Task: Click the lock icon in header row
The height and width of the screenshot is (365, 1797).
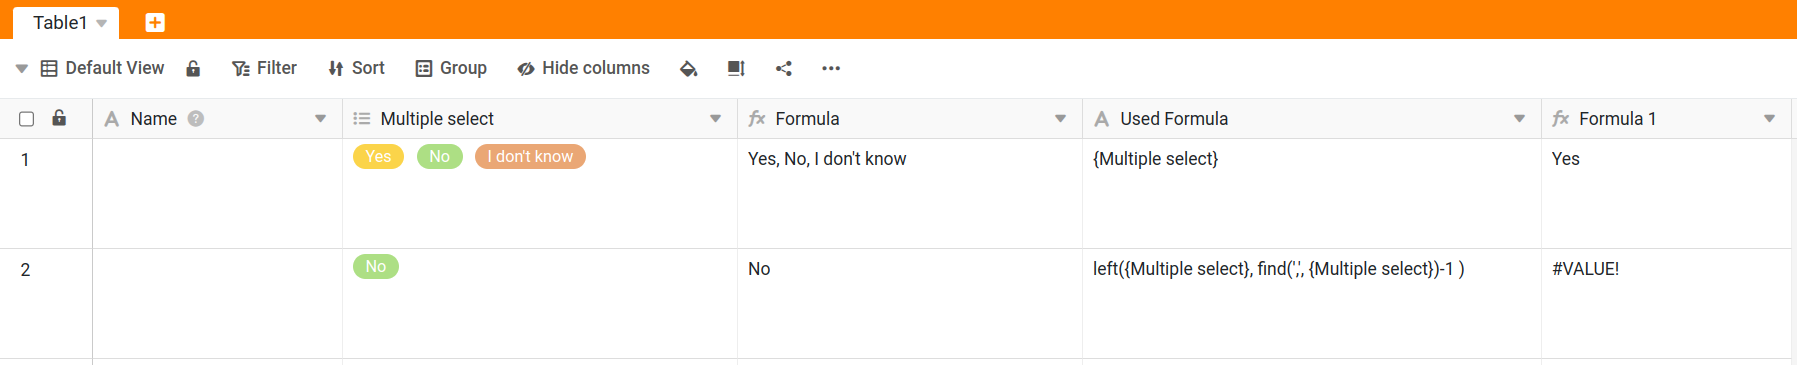Action: click(59, 117)
